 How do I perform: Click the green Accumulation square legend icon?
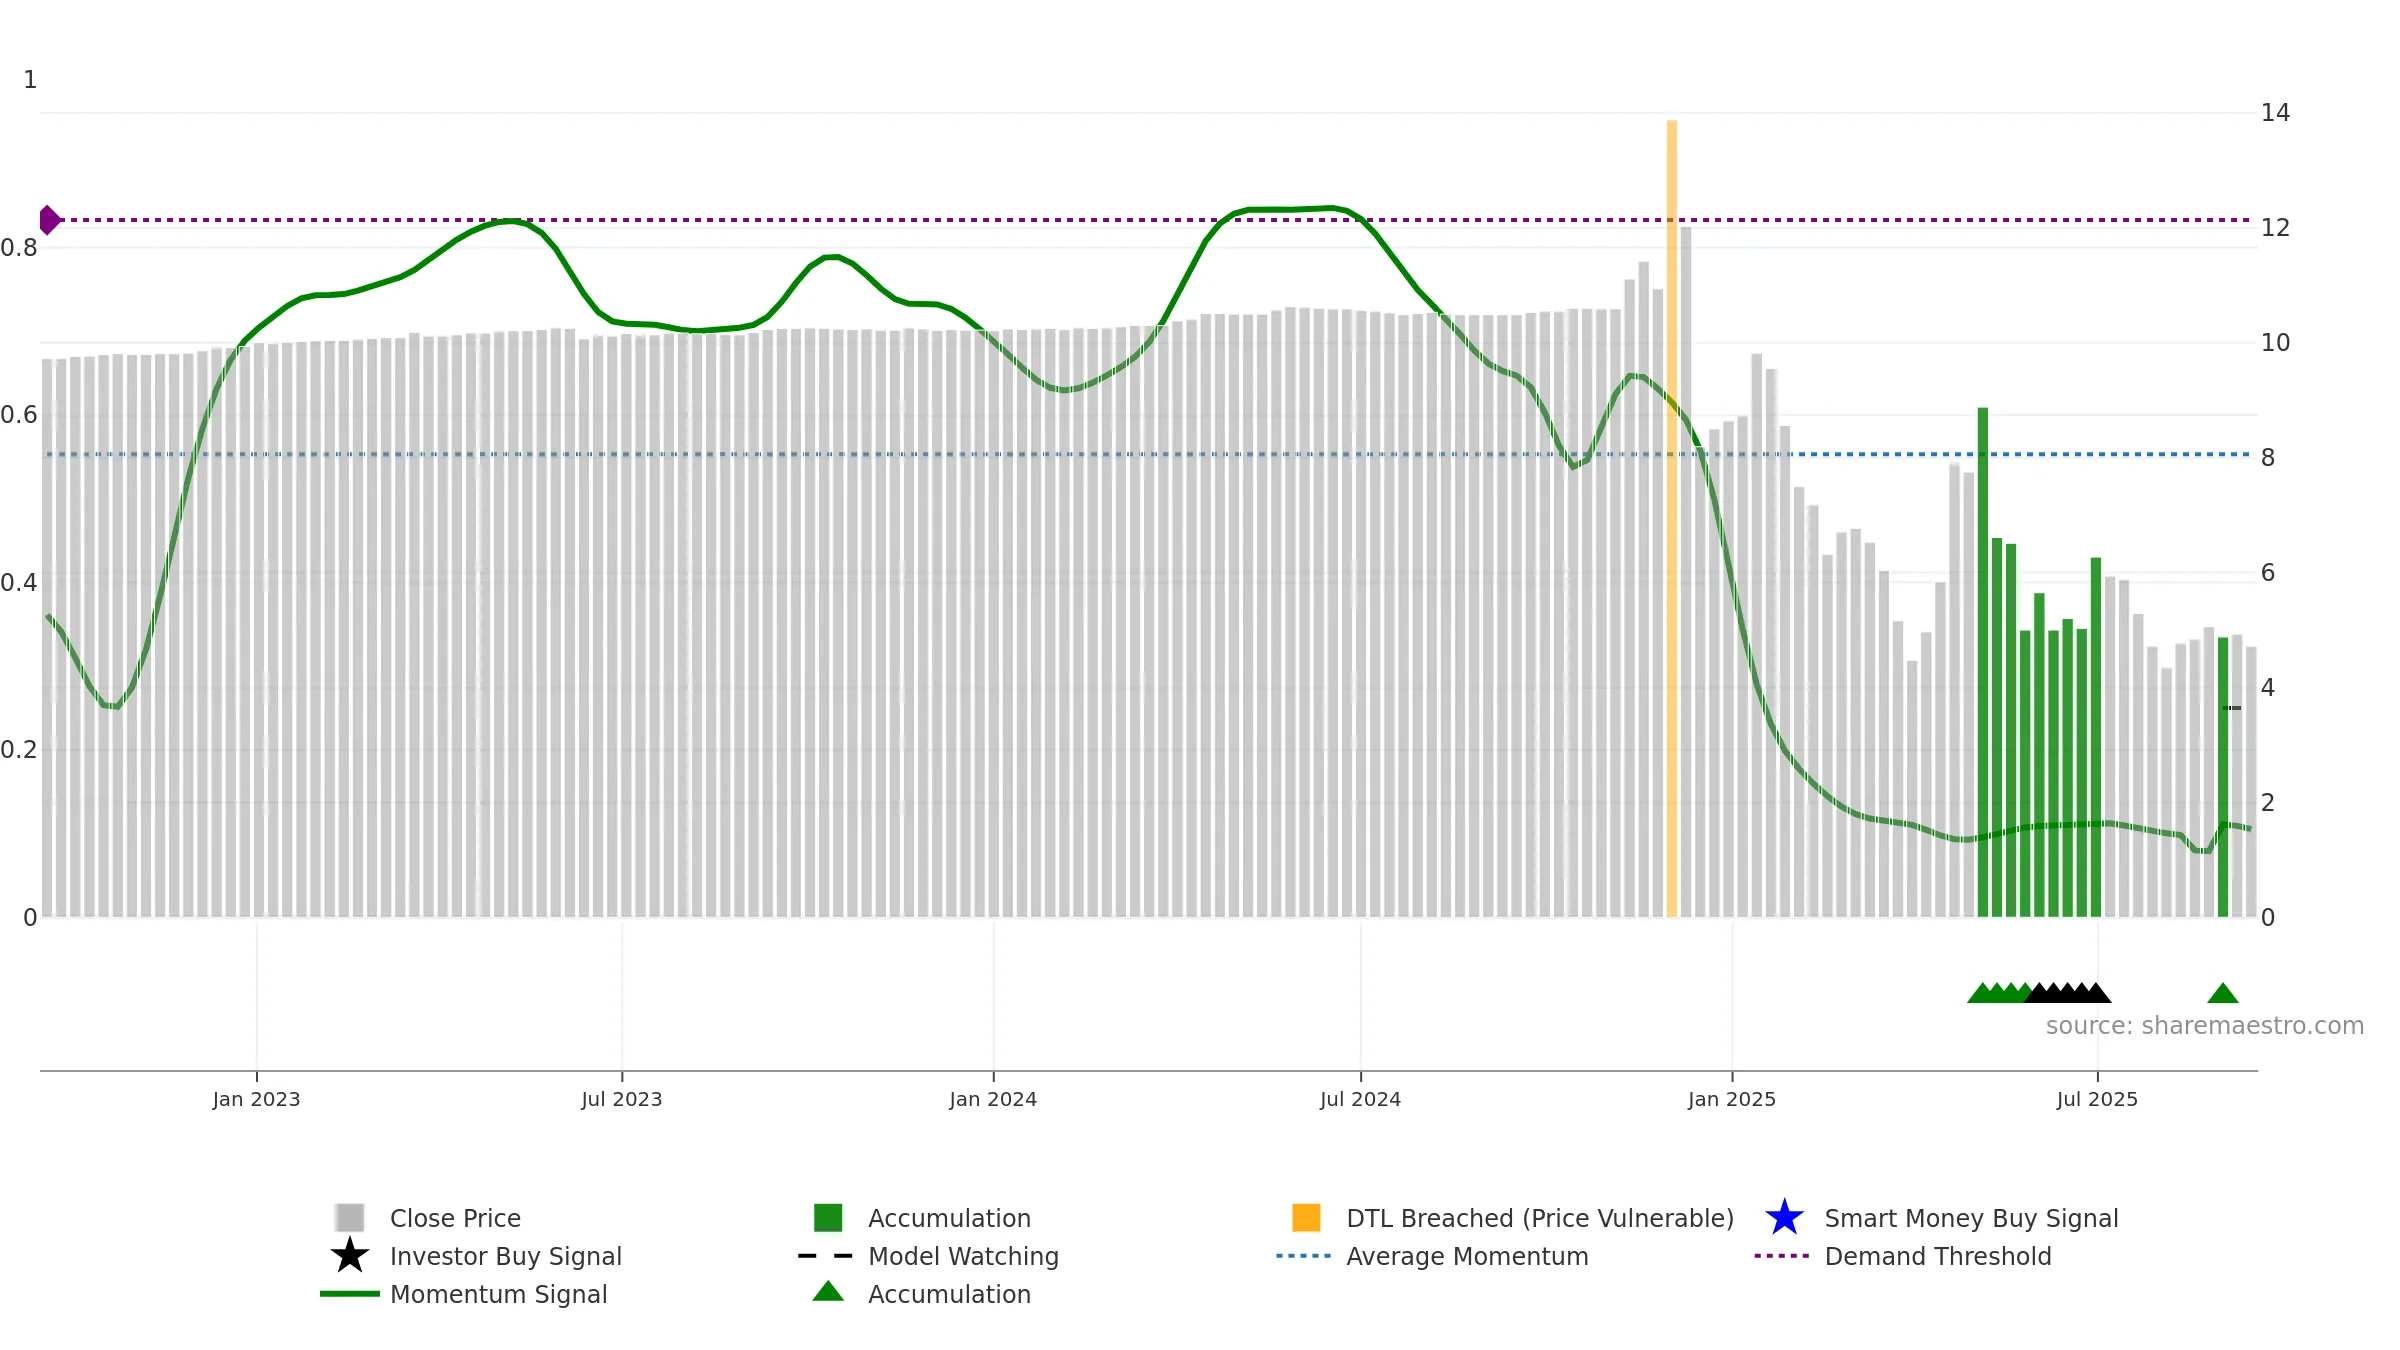(x=828, y=1217)
